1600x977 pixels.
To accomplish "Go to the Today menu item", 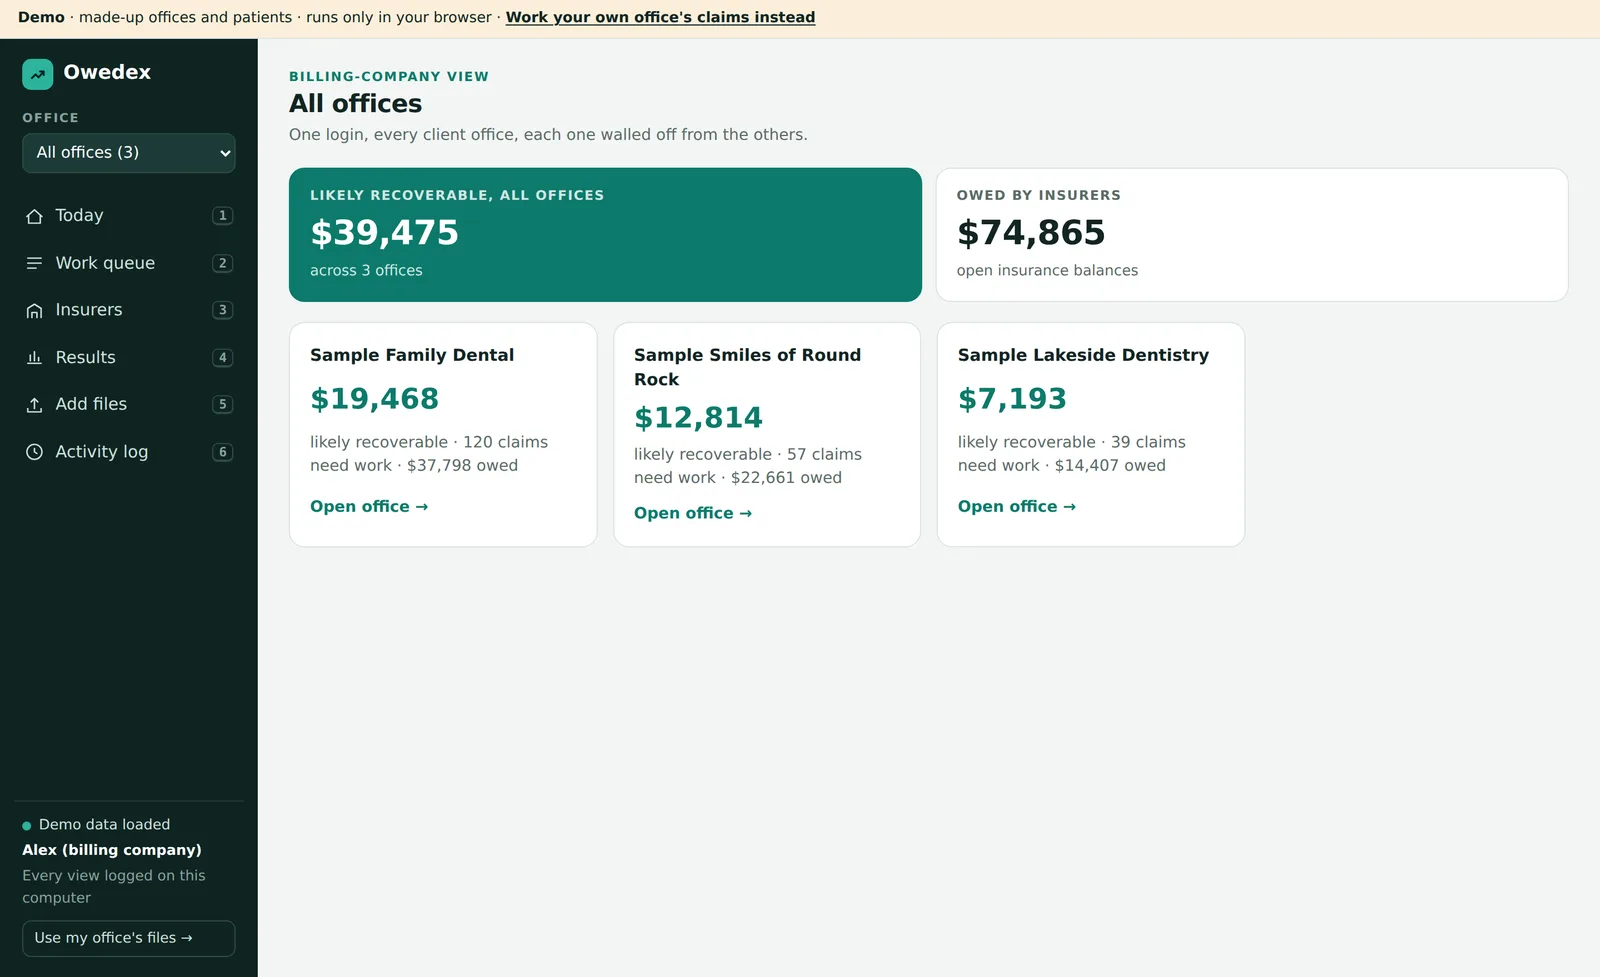I will click(x=129, y=216).
